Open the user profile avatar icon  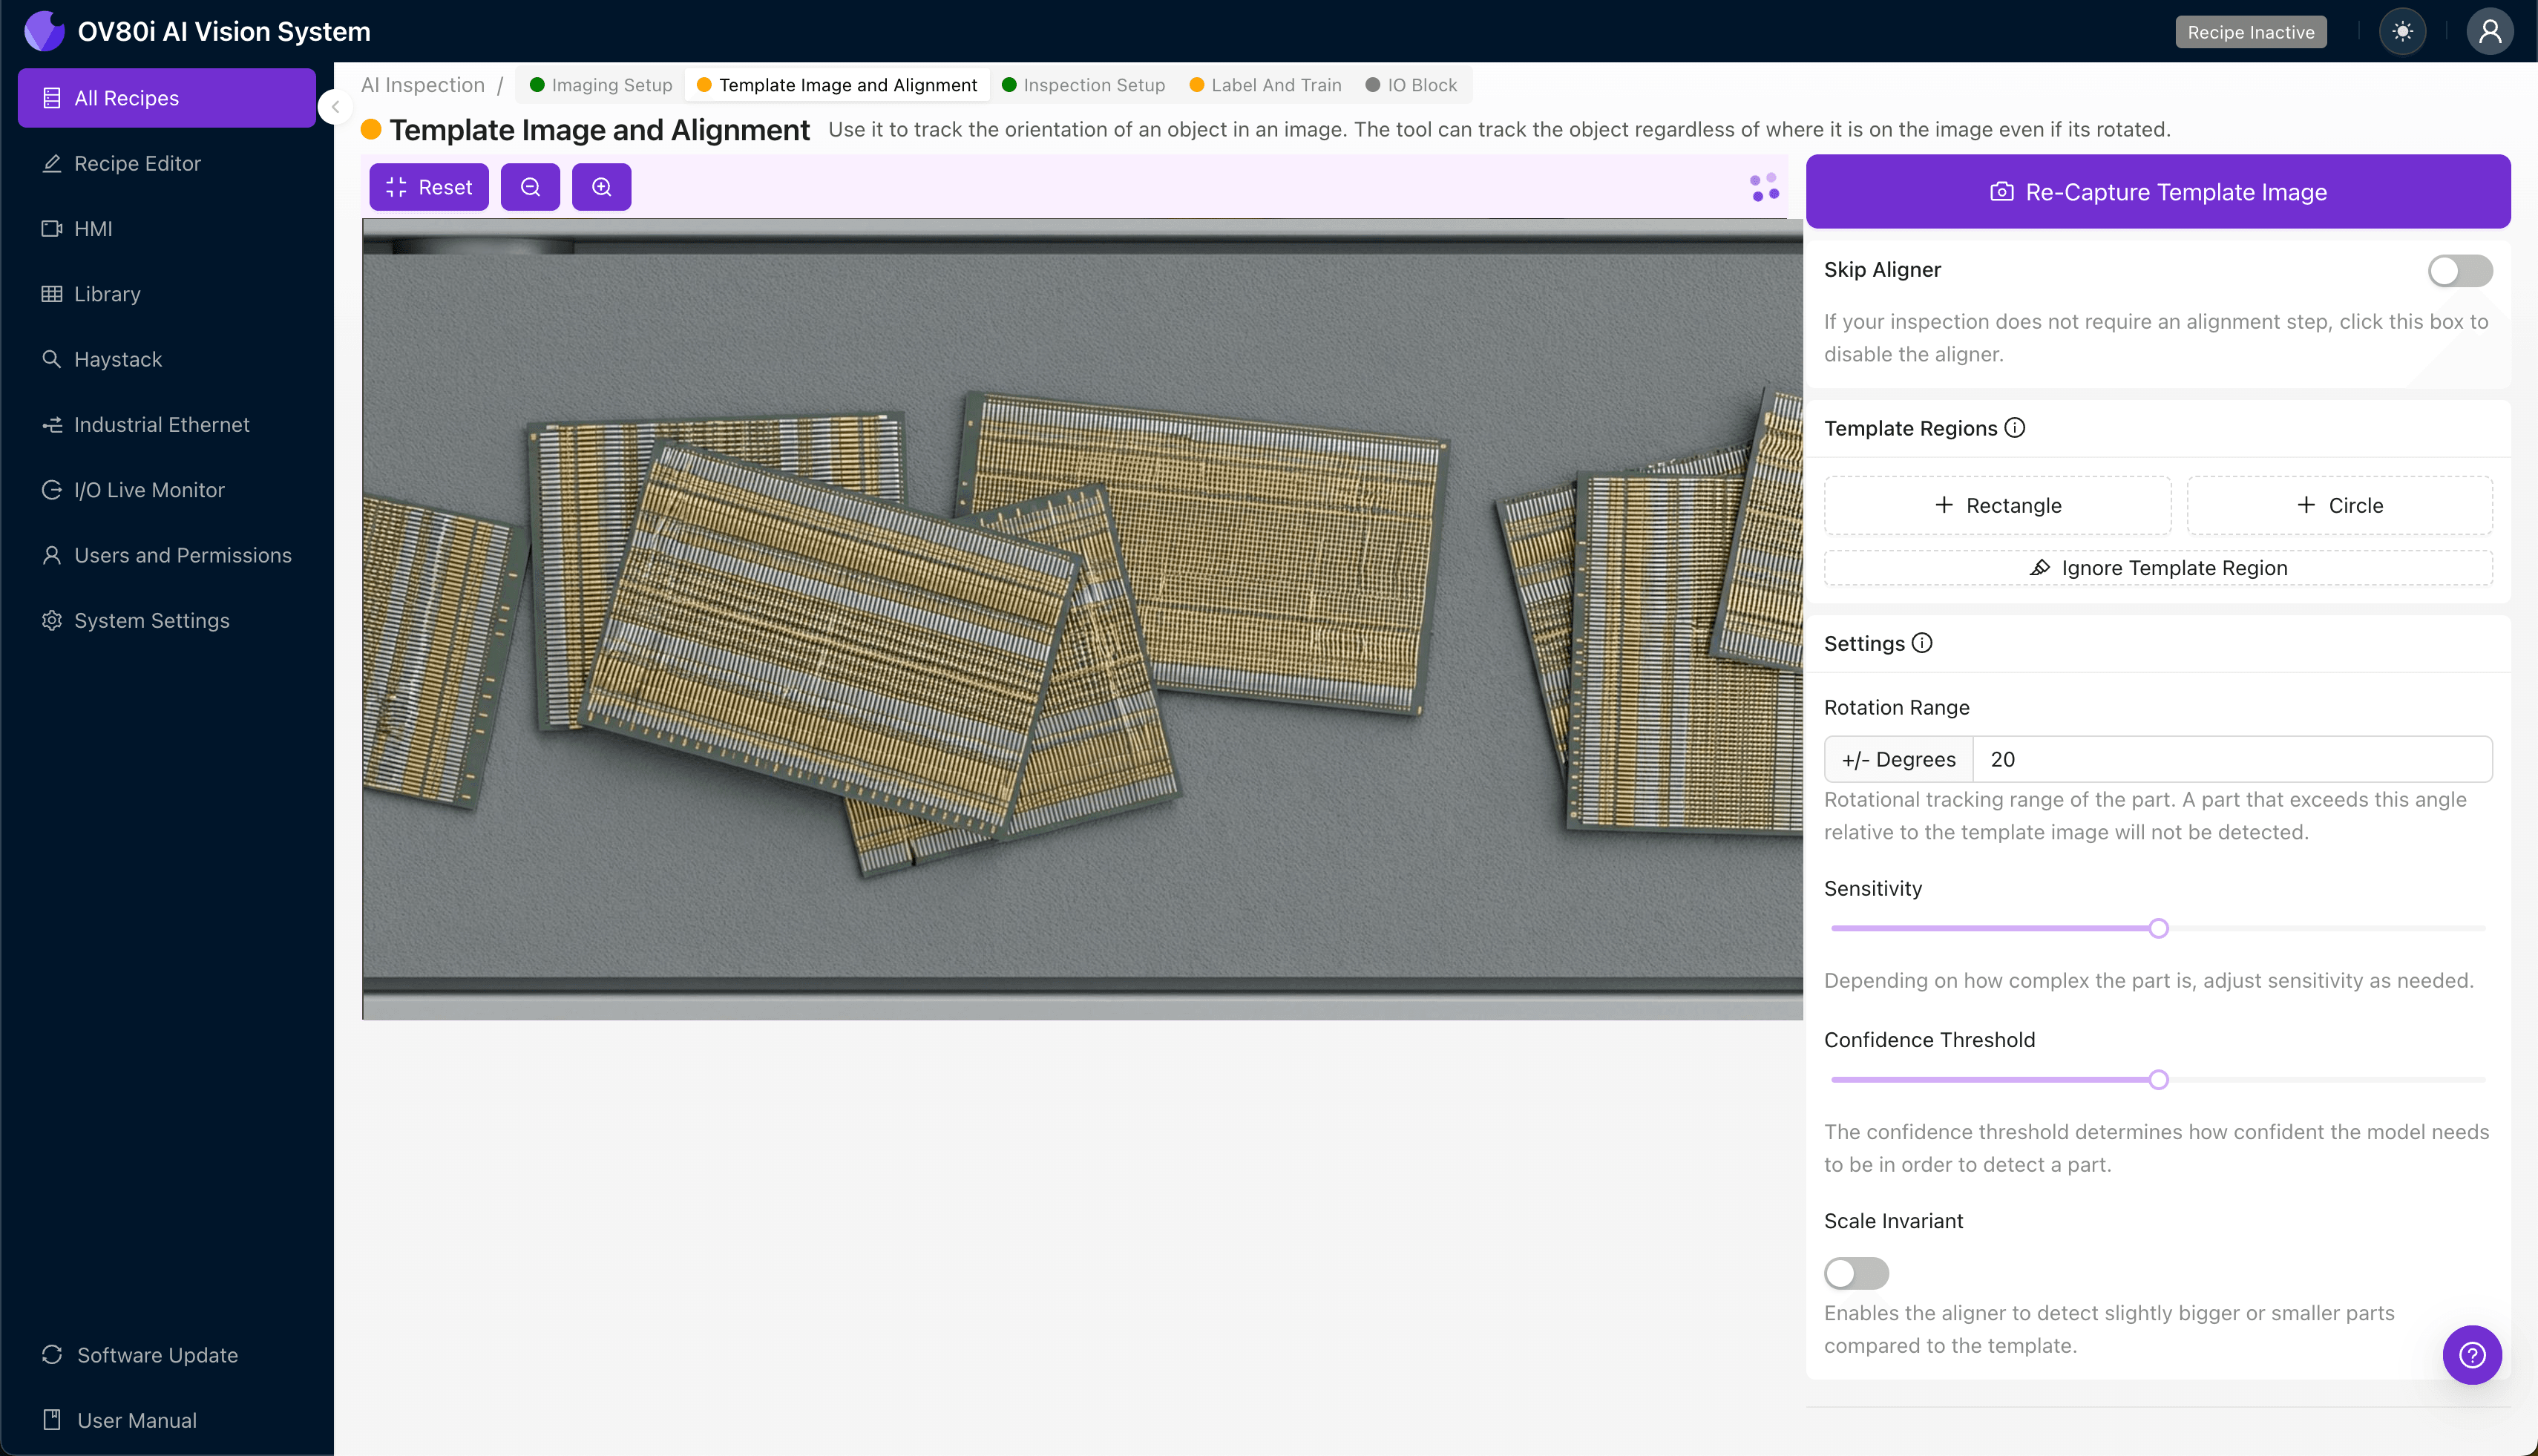pos(2489,31)
